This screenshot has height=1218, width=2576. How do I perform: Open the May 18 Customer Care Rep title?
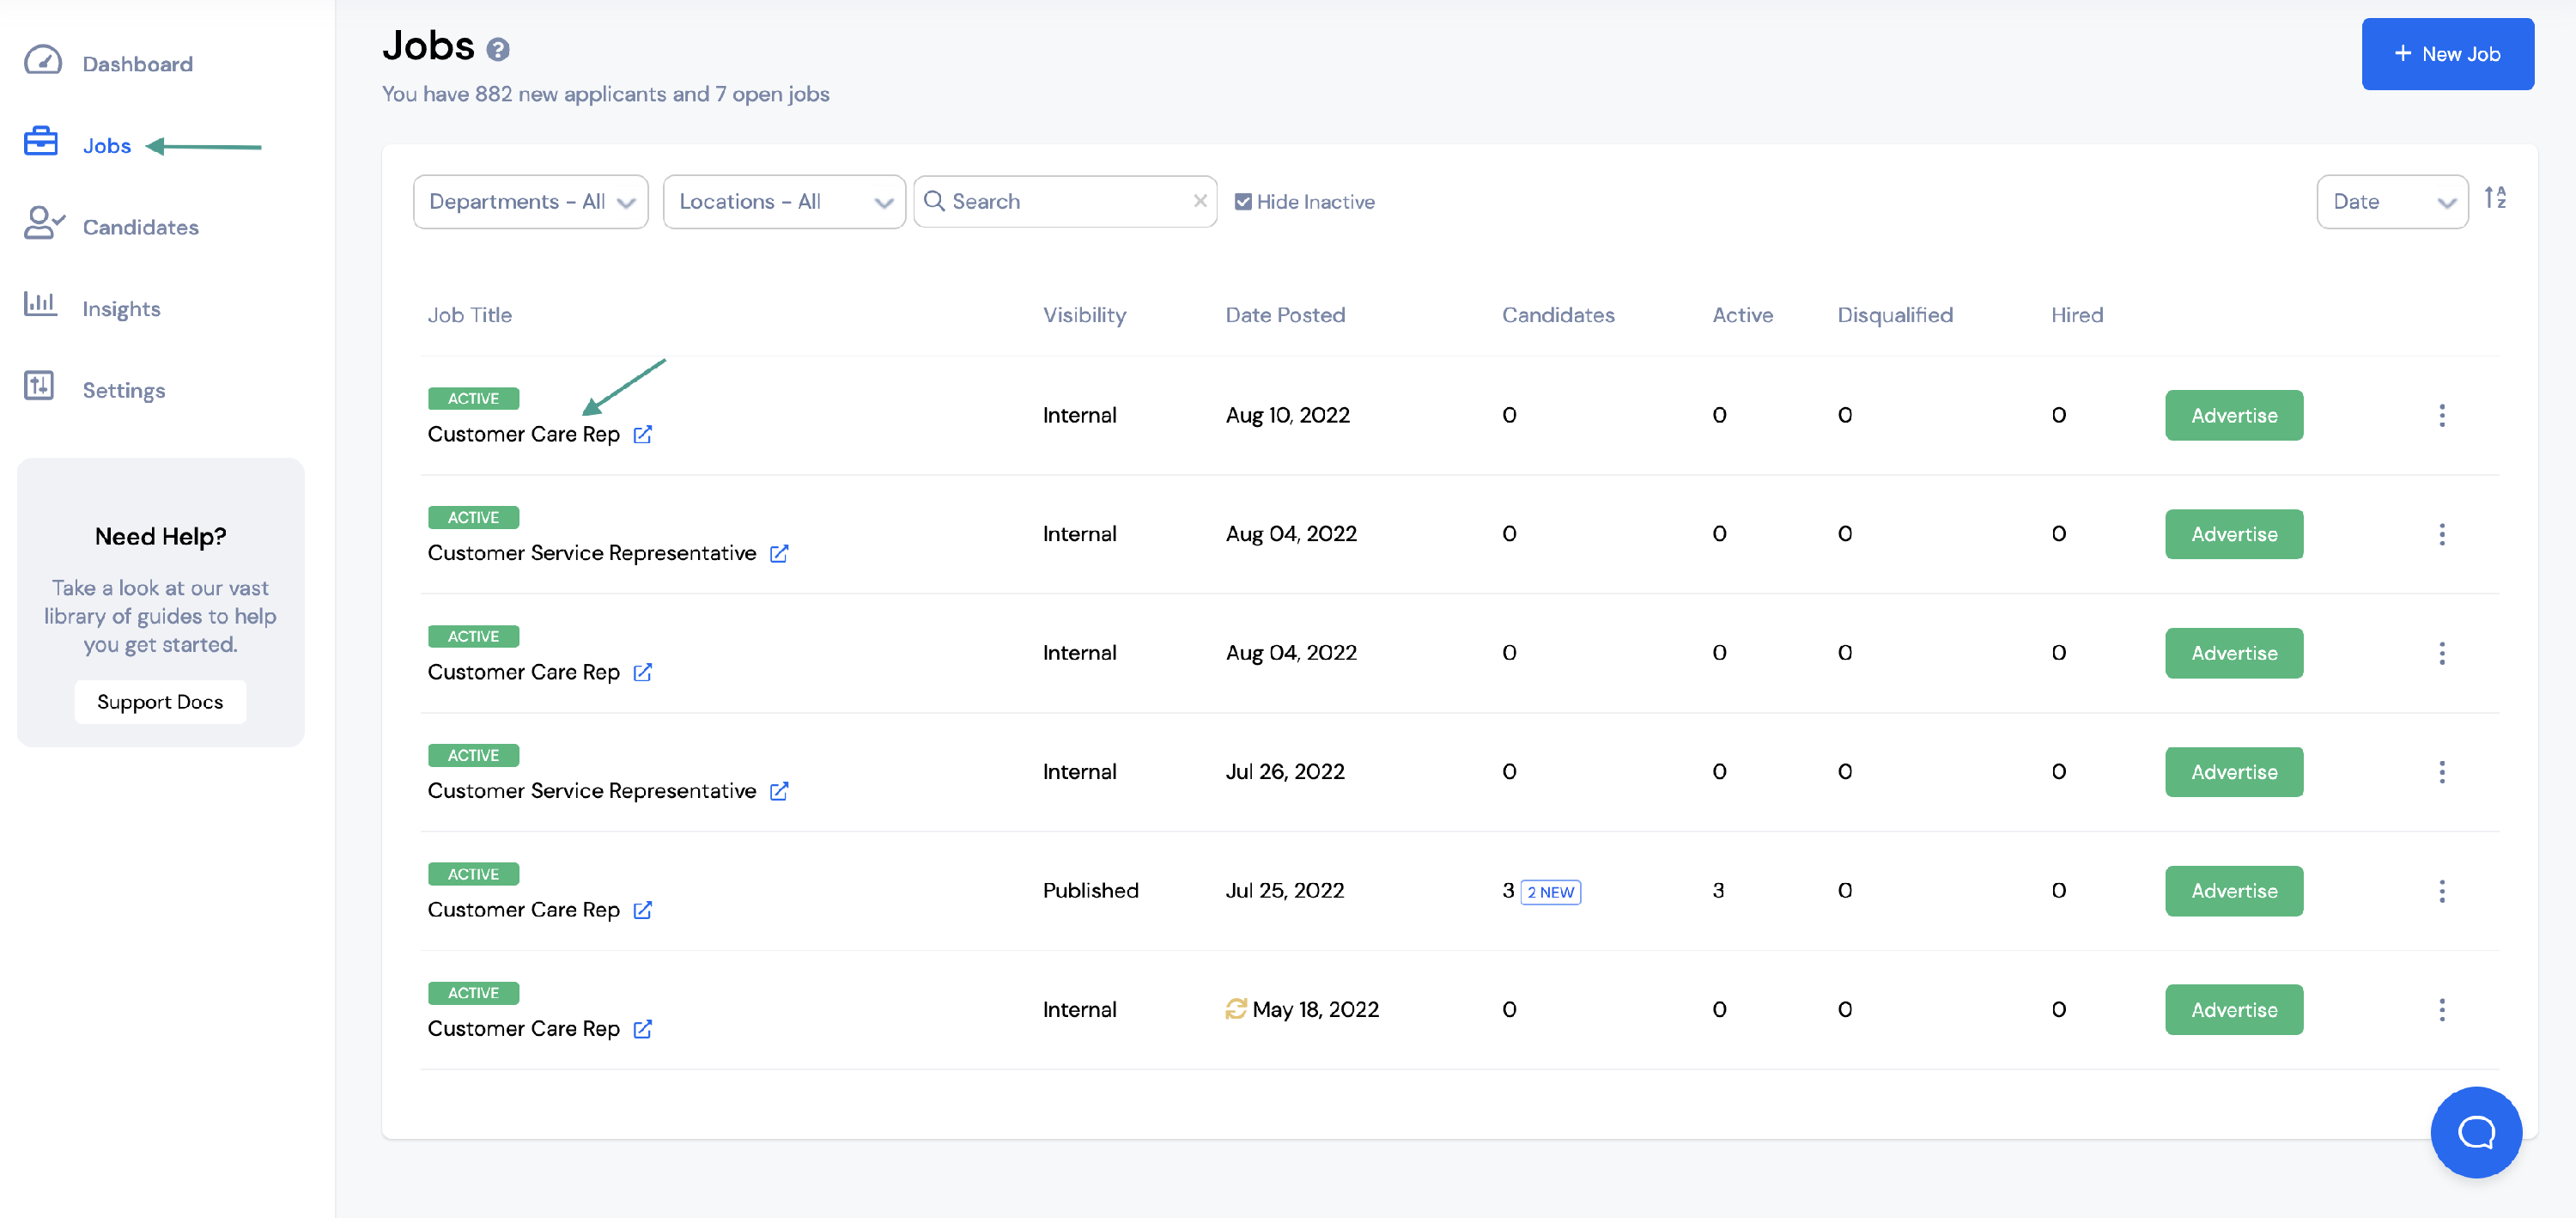(524, 1030)
